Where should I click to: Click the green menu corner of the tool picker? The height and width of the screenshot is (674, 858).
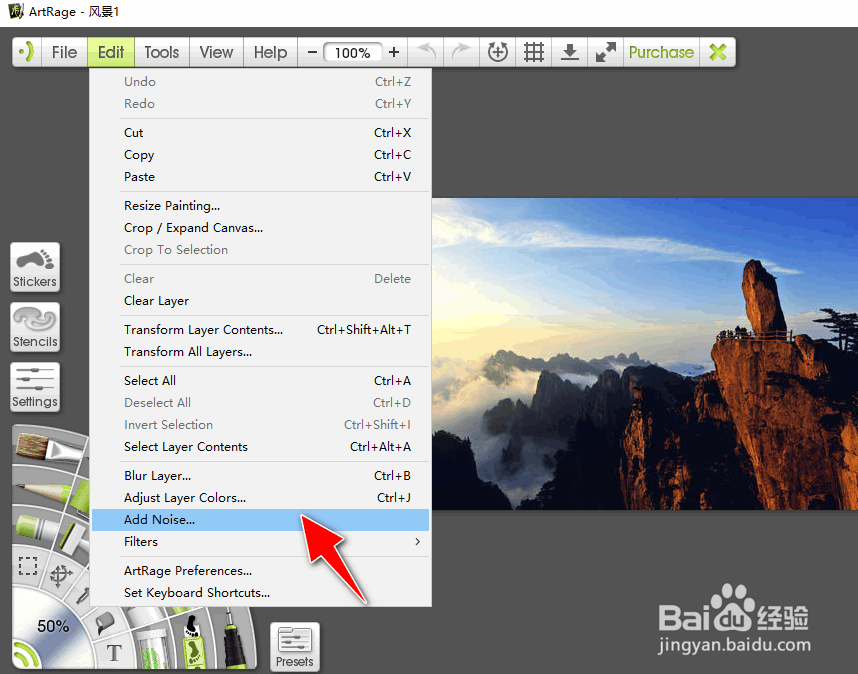tap(24, 653)
